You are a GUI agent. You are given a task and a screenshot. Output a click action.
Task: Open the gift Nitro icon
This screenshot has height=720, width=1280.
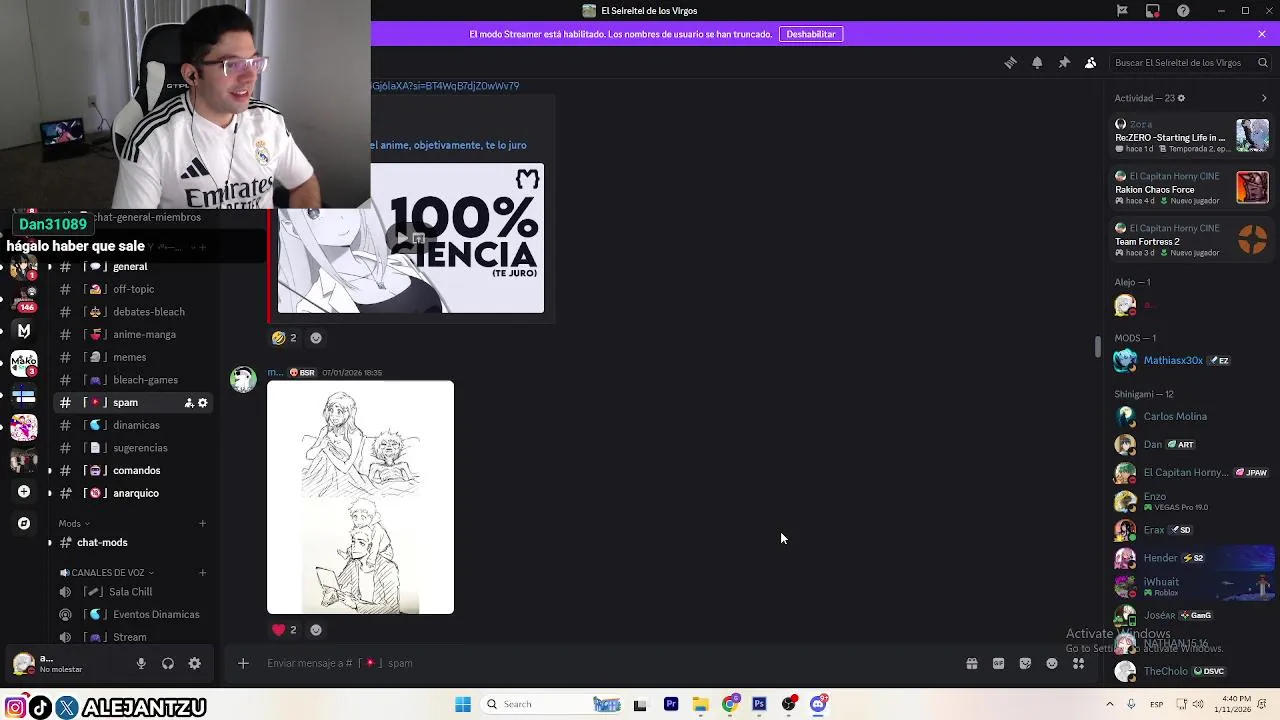pos(971,663)
